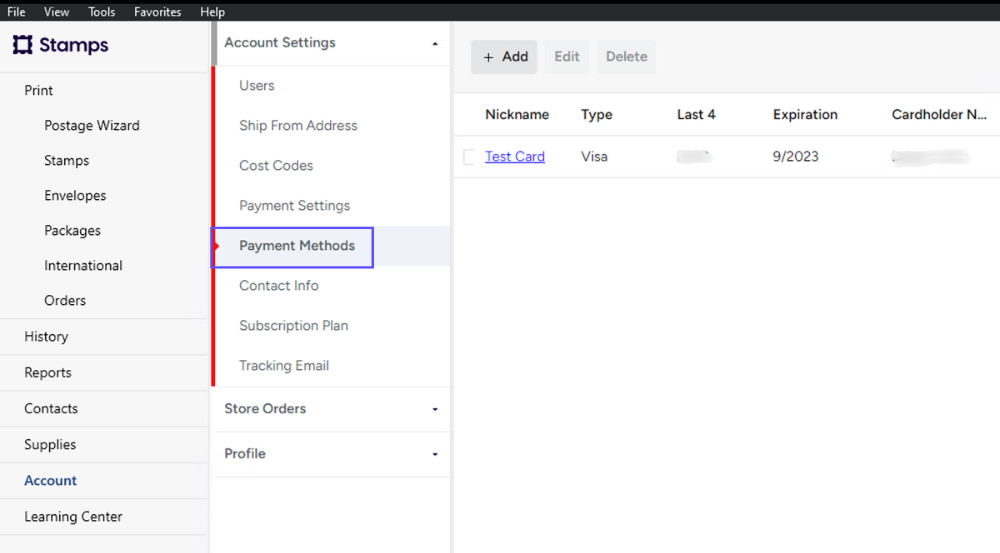Click the Add payment method button
The width and height of the screenshot is (1000, 553).
click(504, 57)
